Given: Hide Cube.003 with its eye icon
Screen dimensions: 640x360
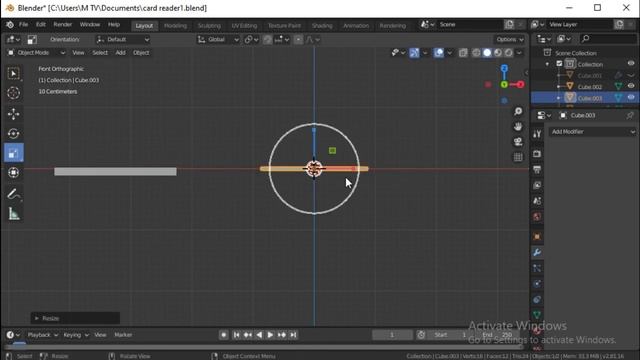Looking at the screenshot, I should coord(631,98).
